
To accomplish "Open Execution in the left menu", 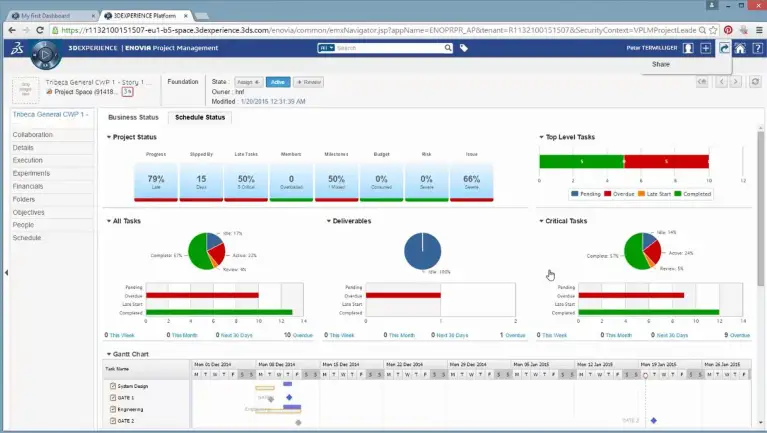I will (27, 160).
